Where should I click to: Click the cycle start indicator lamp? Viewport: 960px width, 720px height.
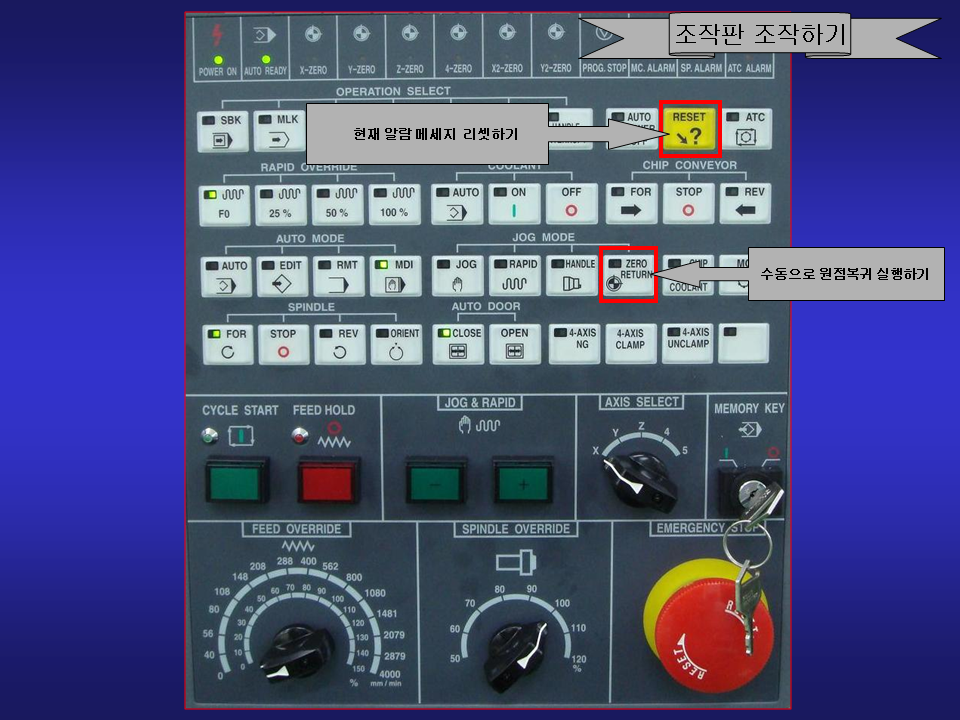tap(210, 436)
